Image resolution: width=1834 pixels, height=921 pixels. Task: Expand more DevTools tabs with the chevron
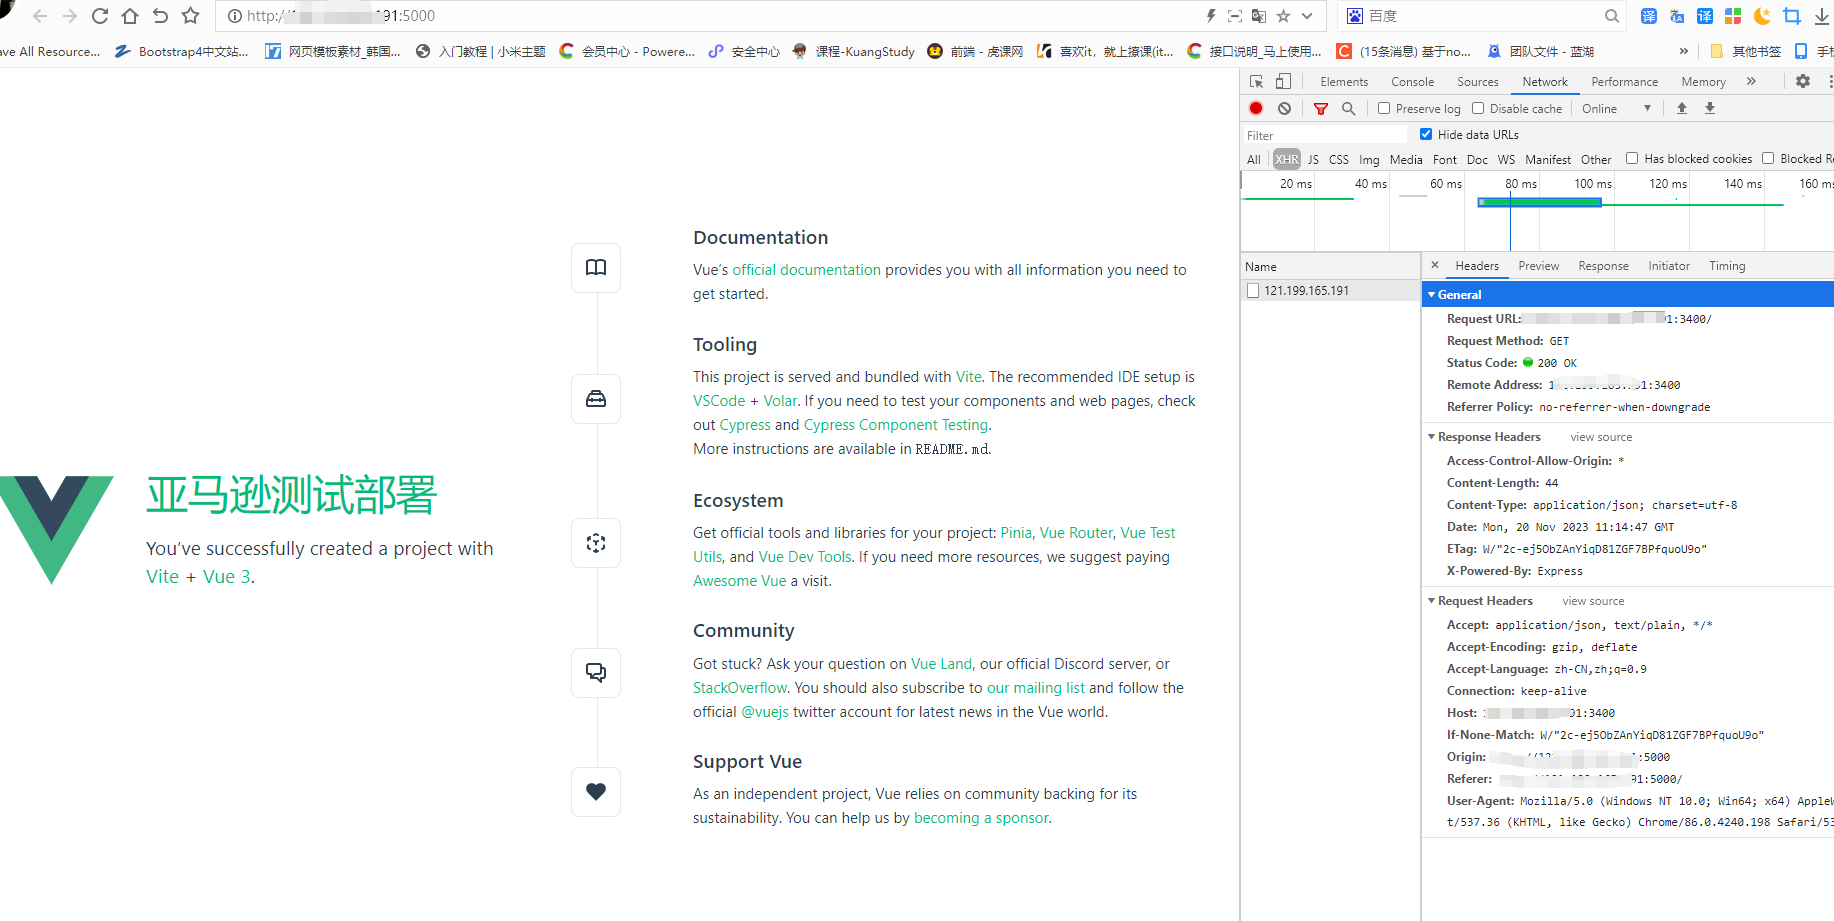click(1751, 82)
